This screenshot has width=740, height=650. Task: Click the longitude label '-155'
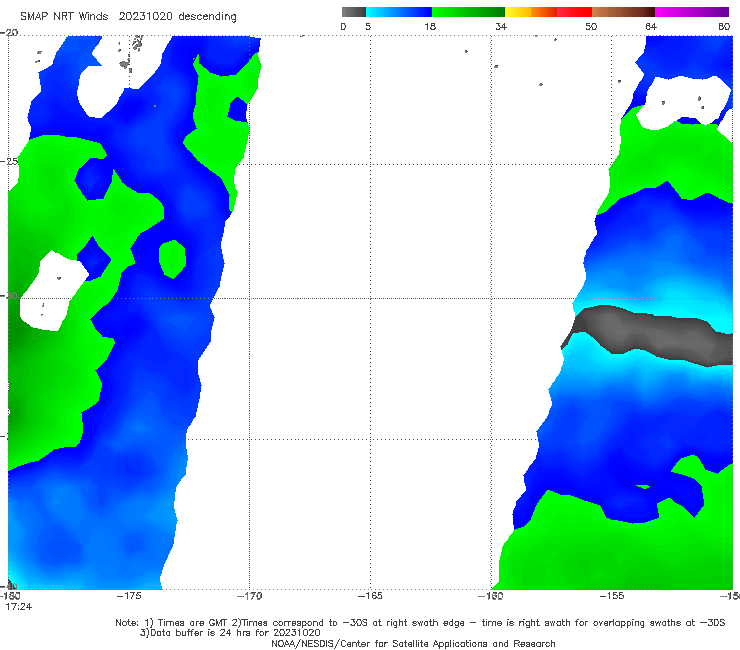click(x=612, y=596)
